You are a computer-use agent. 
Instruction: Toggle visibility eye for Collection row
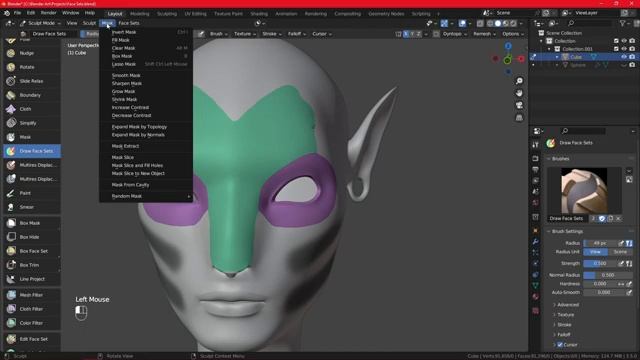tap(624, 41)
